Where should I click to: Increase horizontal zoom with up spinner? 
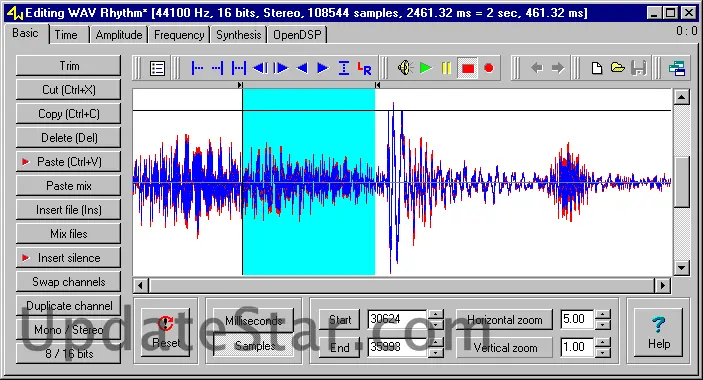tap(603, 314)
